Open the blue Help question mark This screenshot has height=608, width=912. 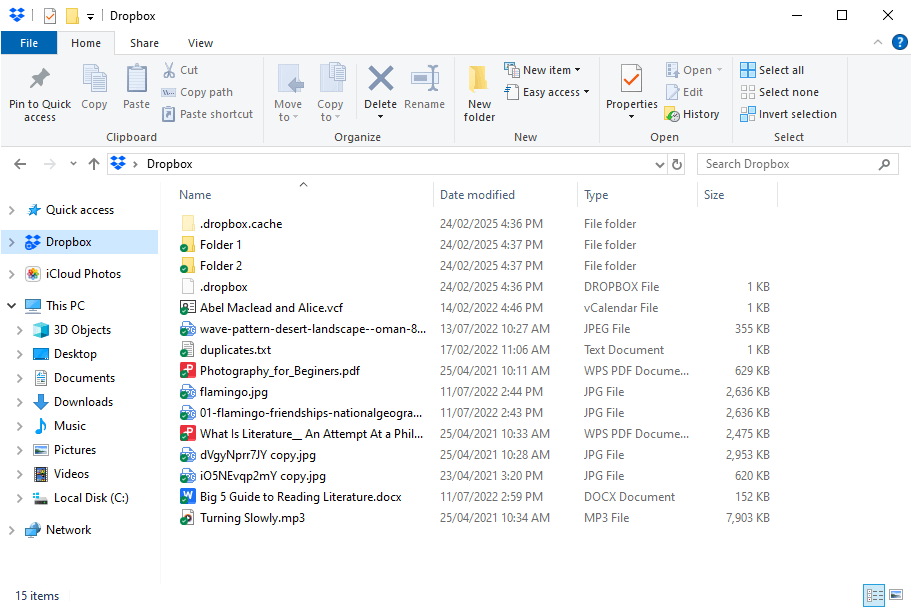click(899, 42)
